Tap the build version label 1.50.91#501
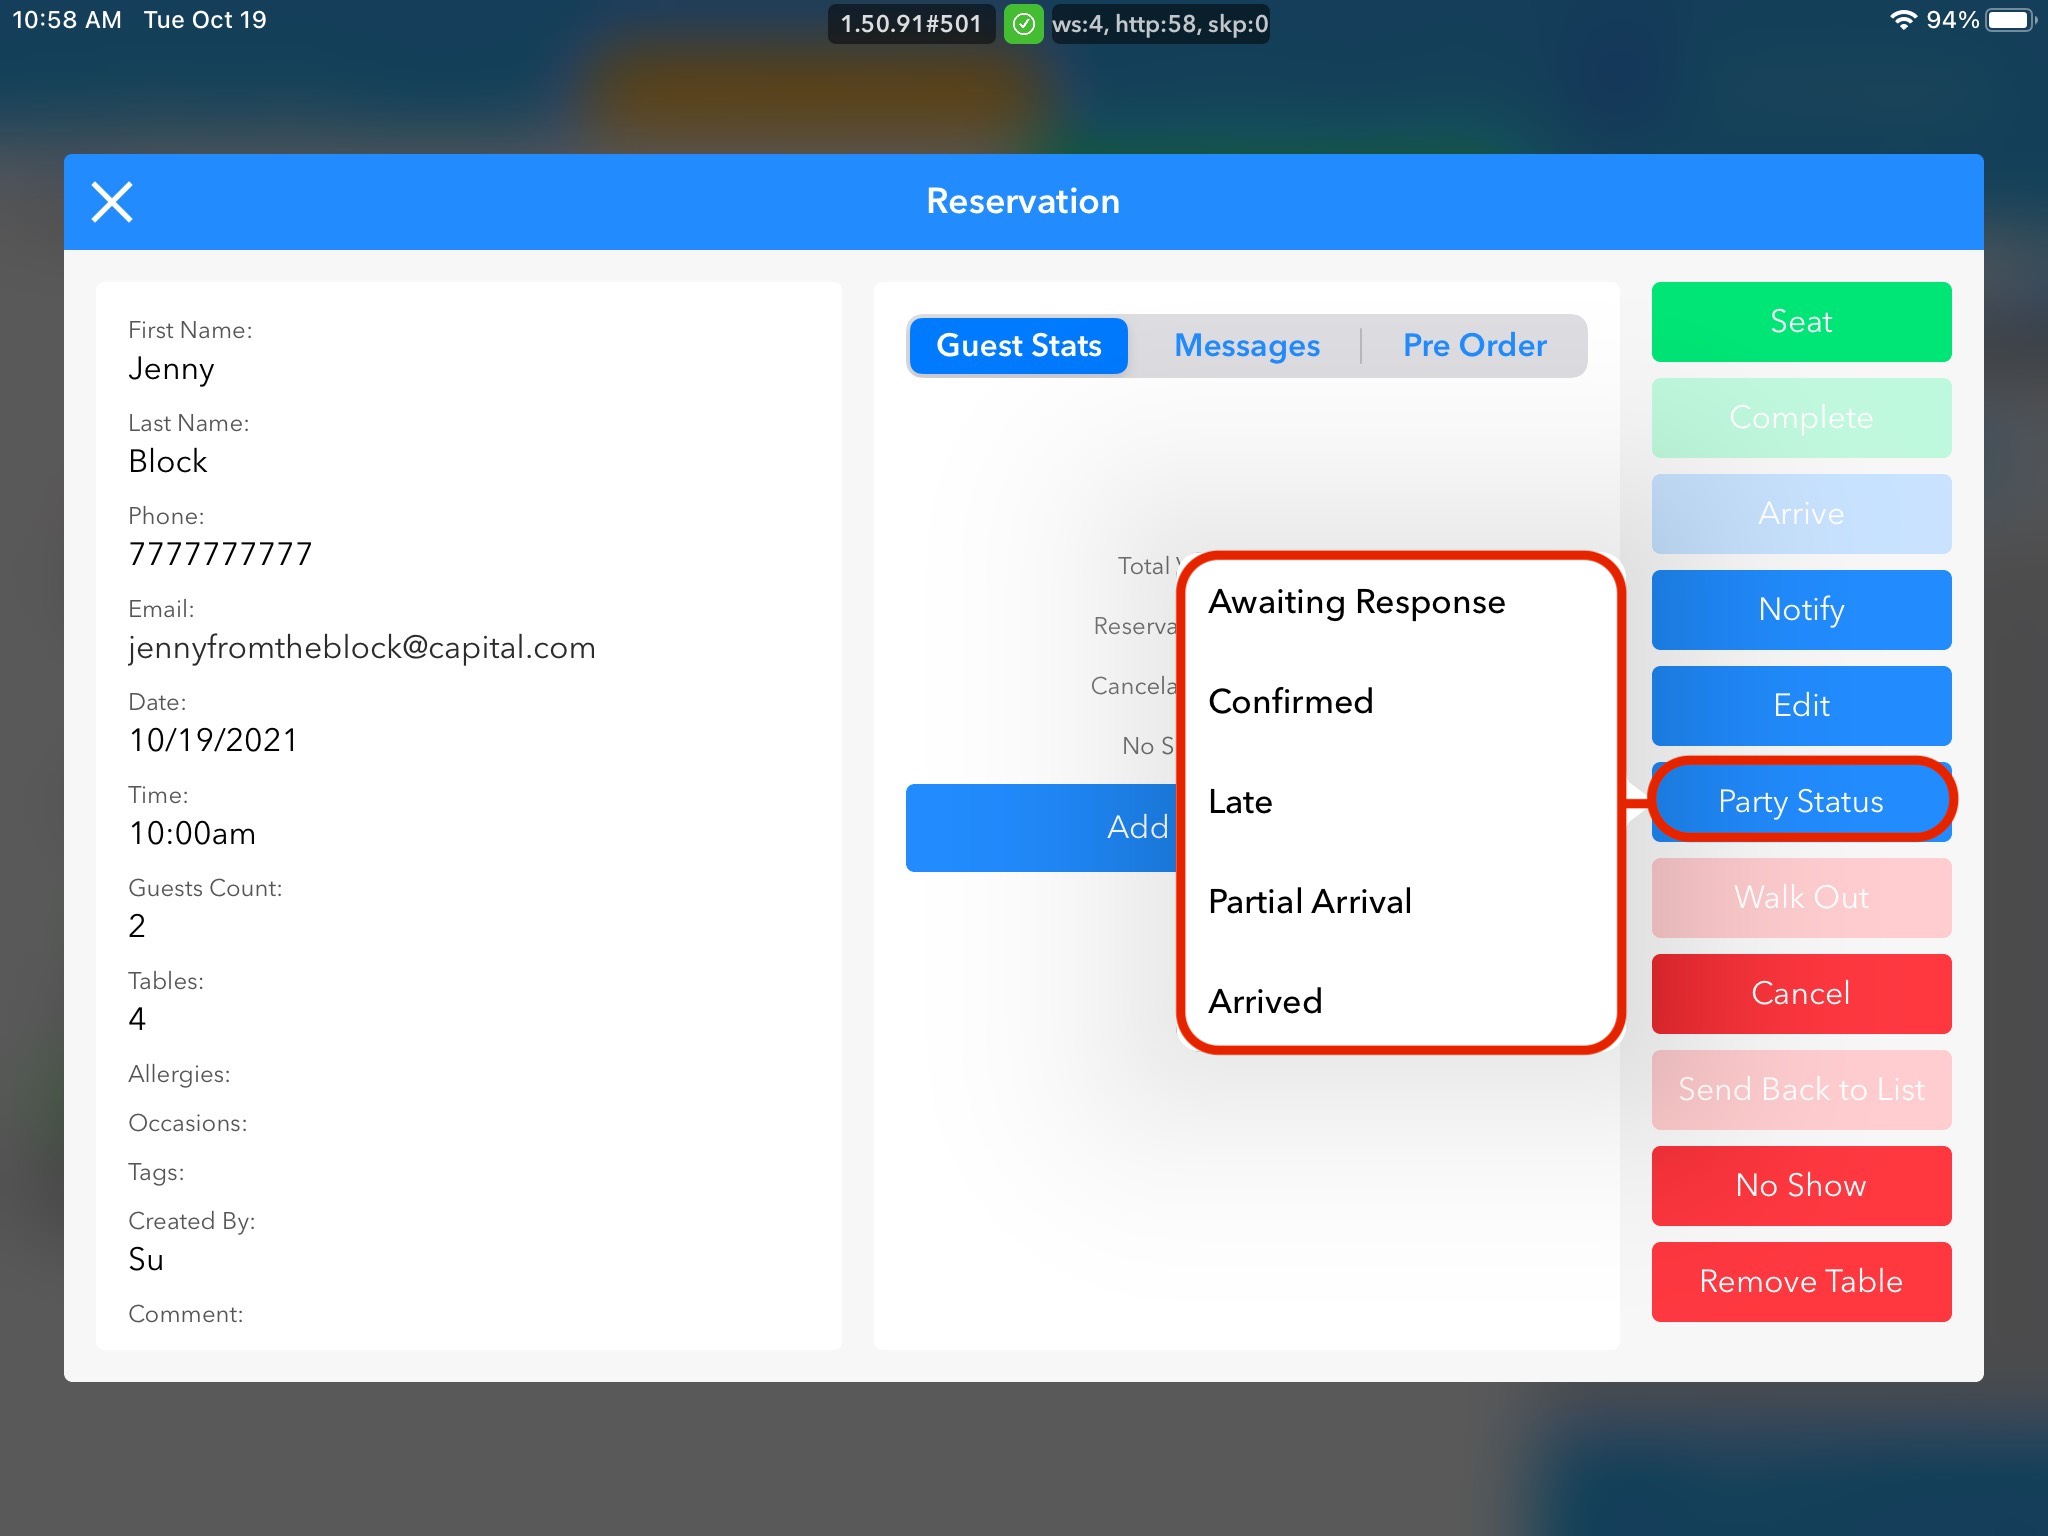Screen dimensions: 2048x1536 [911, 24]
